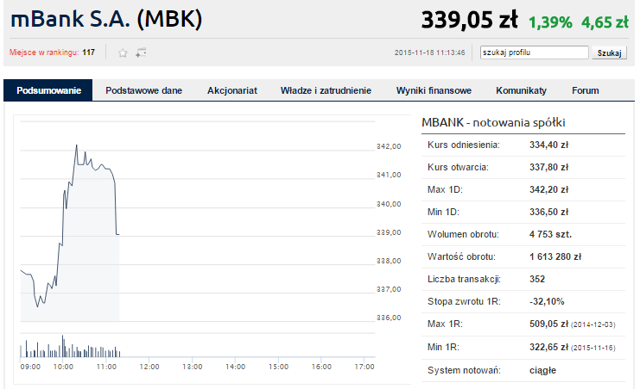Focus the szukaj profilu search field
This screenshot has width=640, height=389.
pyautogui.click(x=534, y=52)
